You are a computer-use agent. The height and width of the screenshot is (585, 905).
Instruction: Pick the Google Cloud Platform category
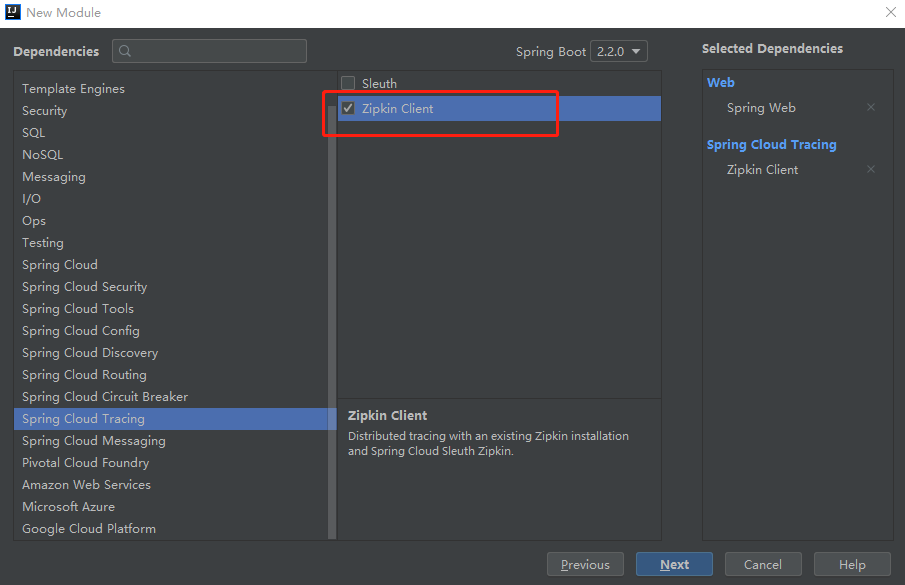coord(89,529)
